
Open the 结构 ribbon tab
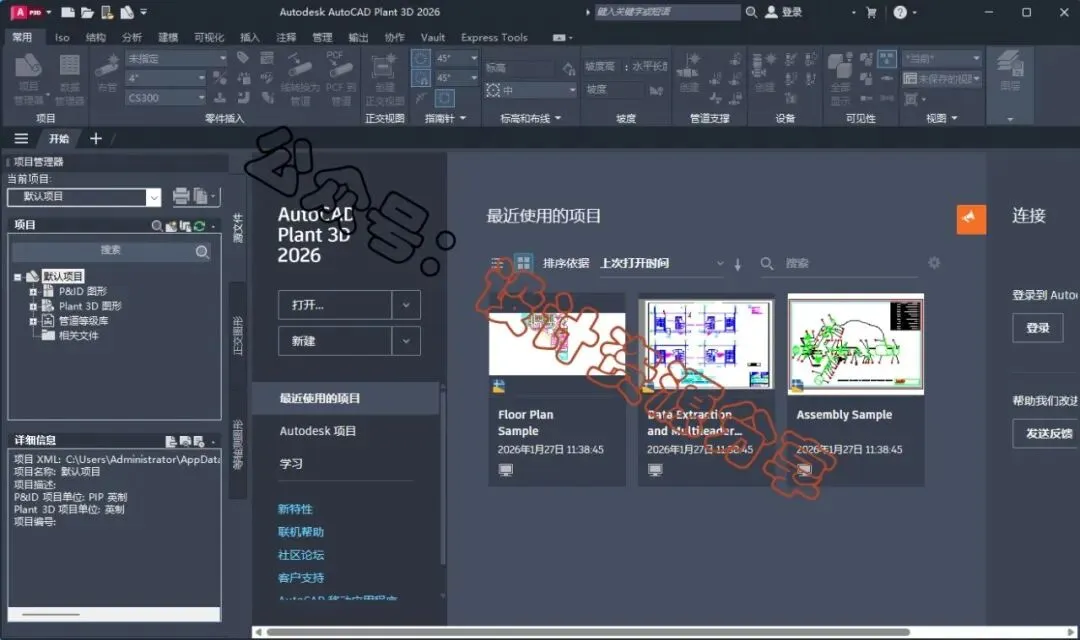[96, 37]
